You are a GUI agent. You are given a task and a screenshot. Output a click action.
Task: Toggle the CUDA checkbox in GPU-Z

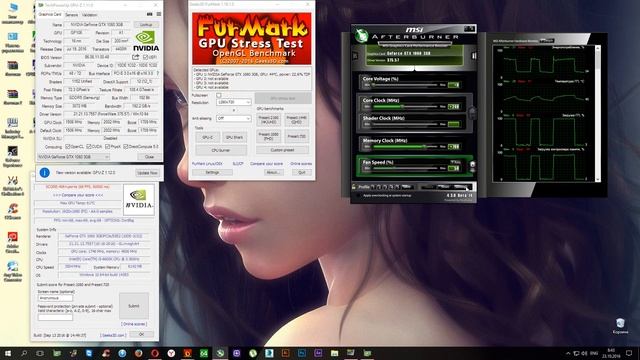(x=89, y=146)
